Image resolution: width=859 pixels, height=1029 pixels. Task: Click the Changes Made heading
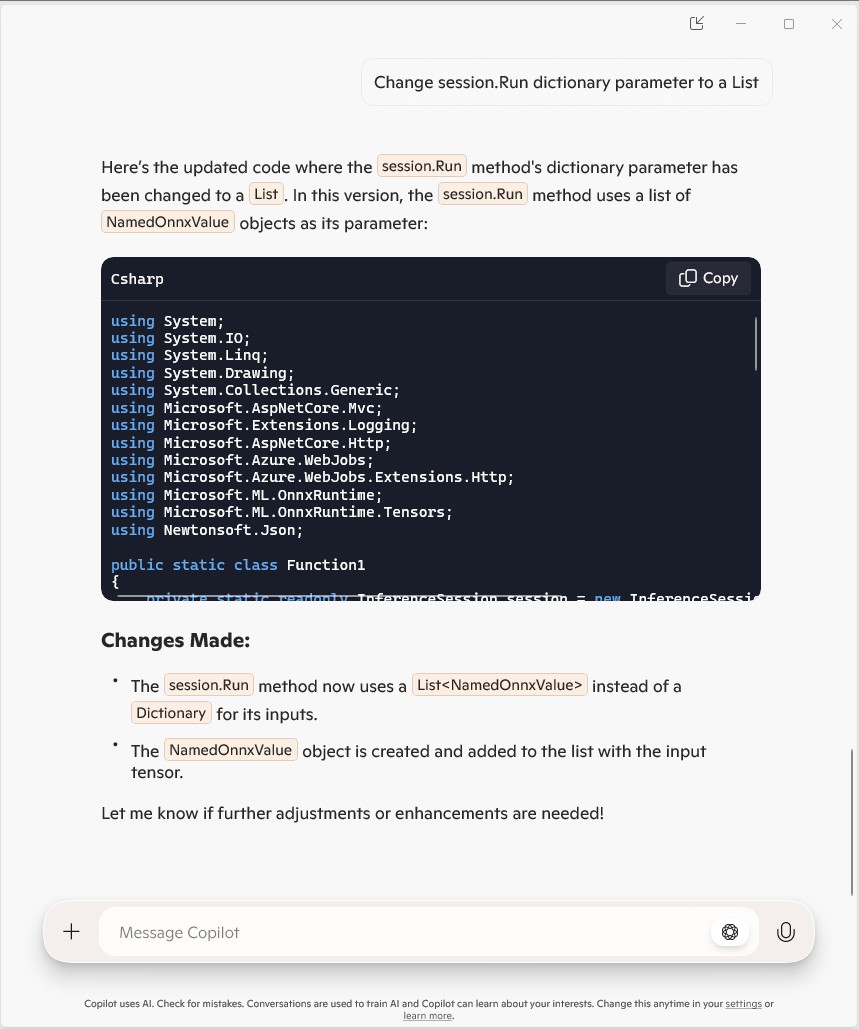tap(175, 640)
